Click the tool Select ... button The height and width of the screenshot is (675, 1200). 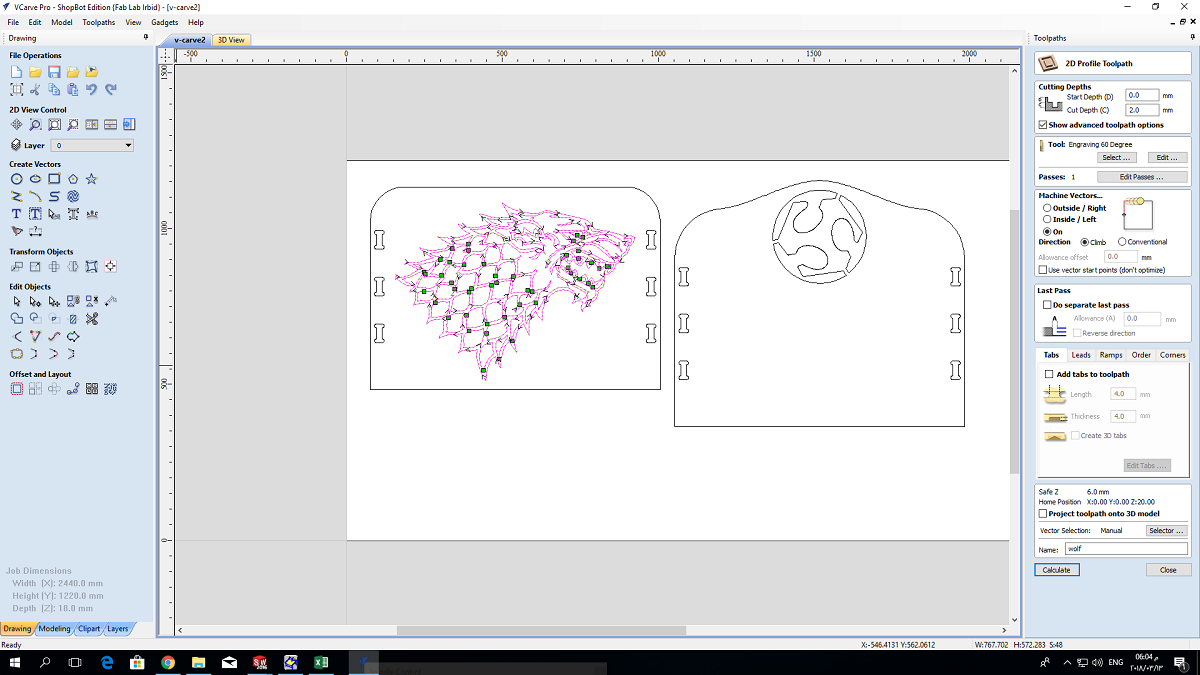[x=1116, y=158]
